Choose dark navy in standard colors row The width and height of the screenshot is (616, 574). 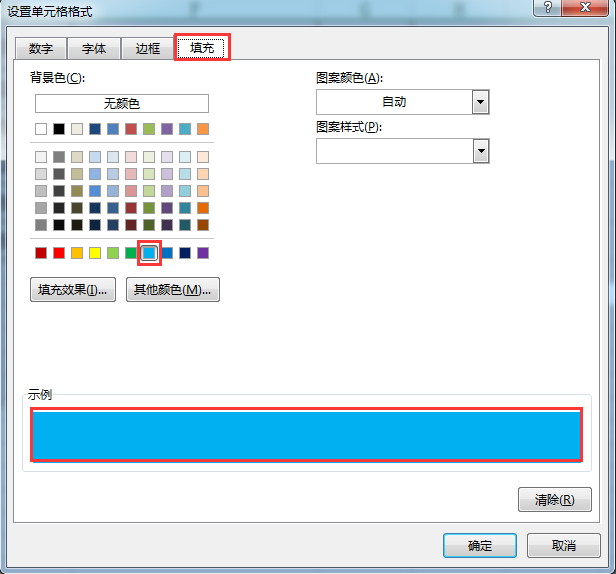185,253
